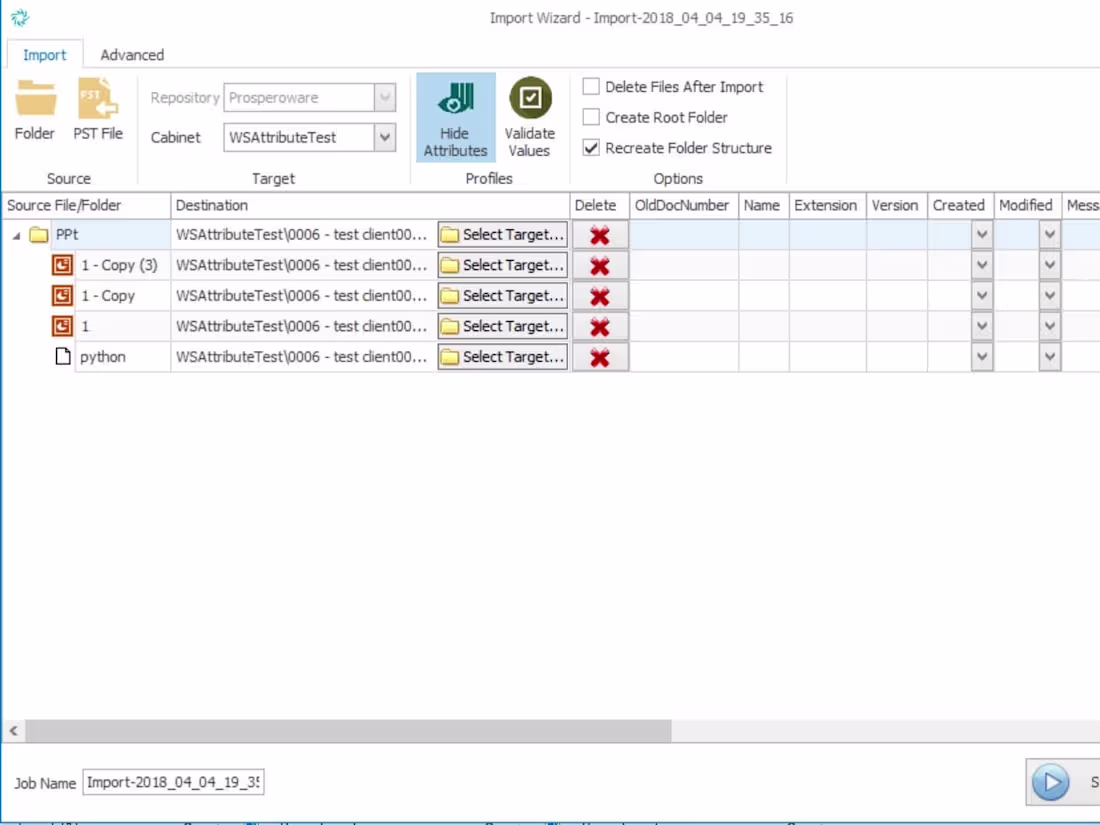Select the Folder source icon

coord(33,110)
